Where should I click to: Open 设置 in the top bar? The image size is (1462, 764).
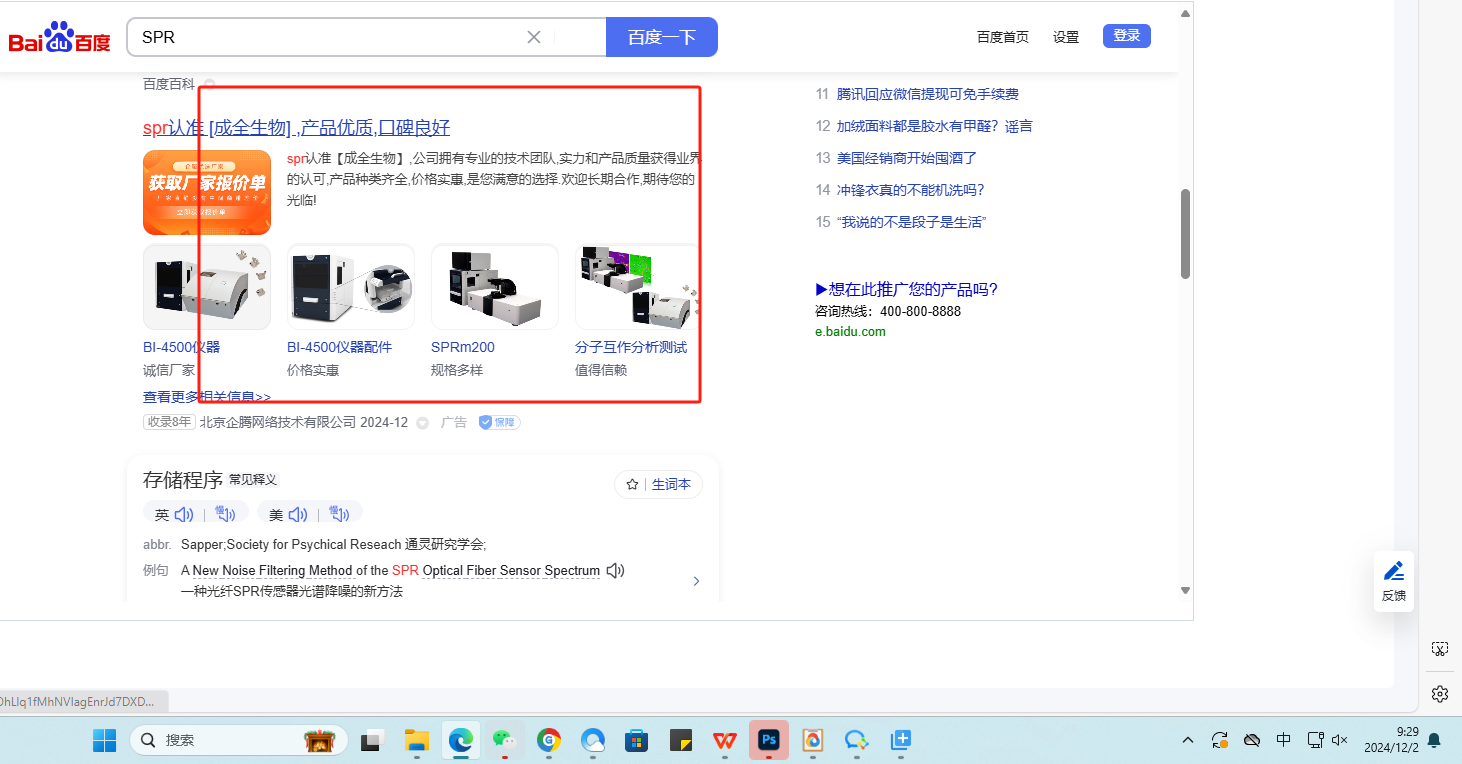[1066, 37]
